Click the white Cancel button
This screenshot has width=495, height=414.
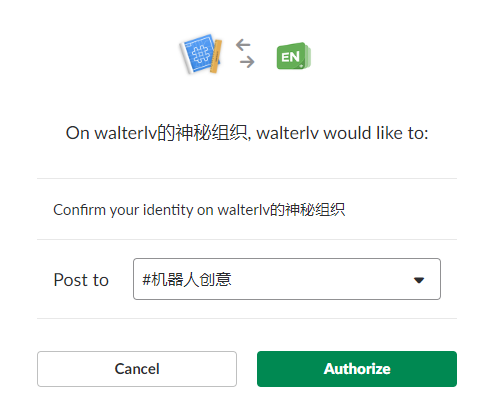coord(137,369)
